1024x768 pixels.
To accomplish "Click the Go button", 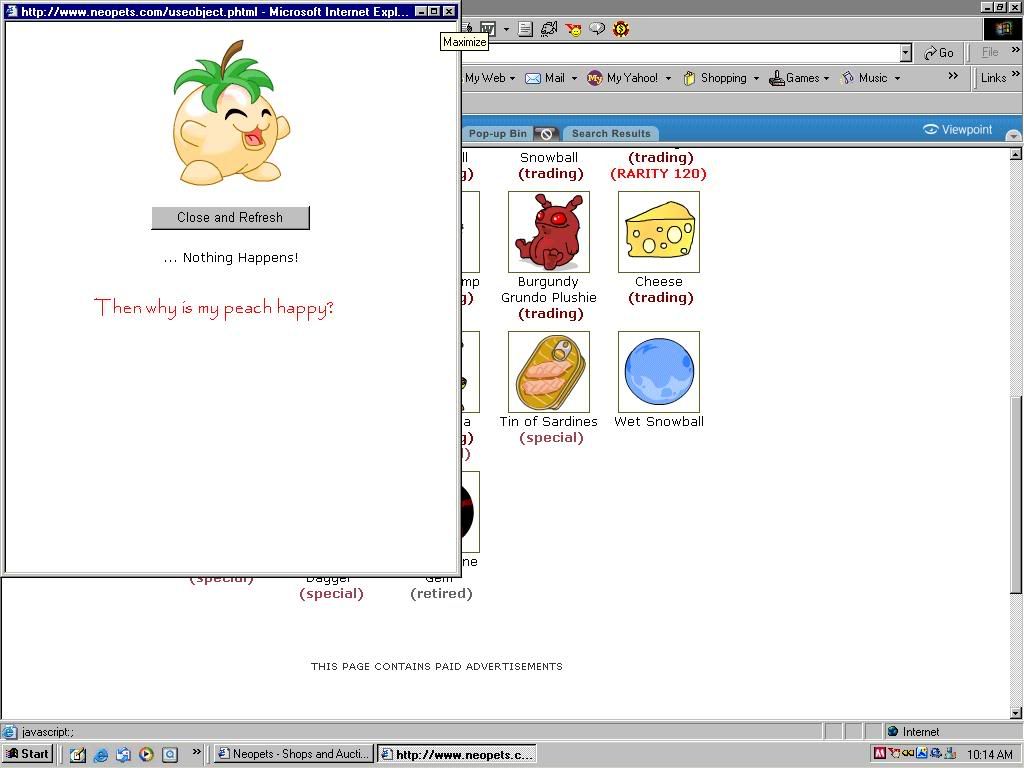I will click(938, 53).
